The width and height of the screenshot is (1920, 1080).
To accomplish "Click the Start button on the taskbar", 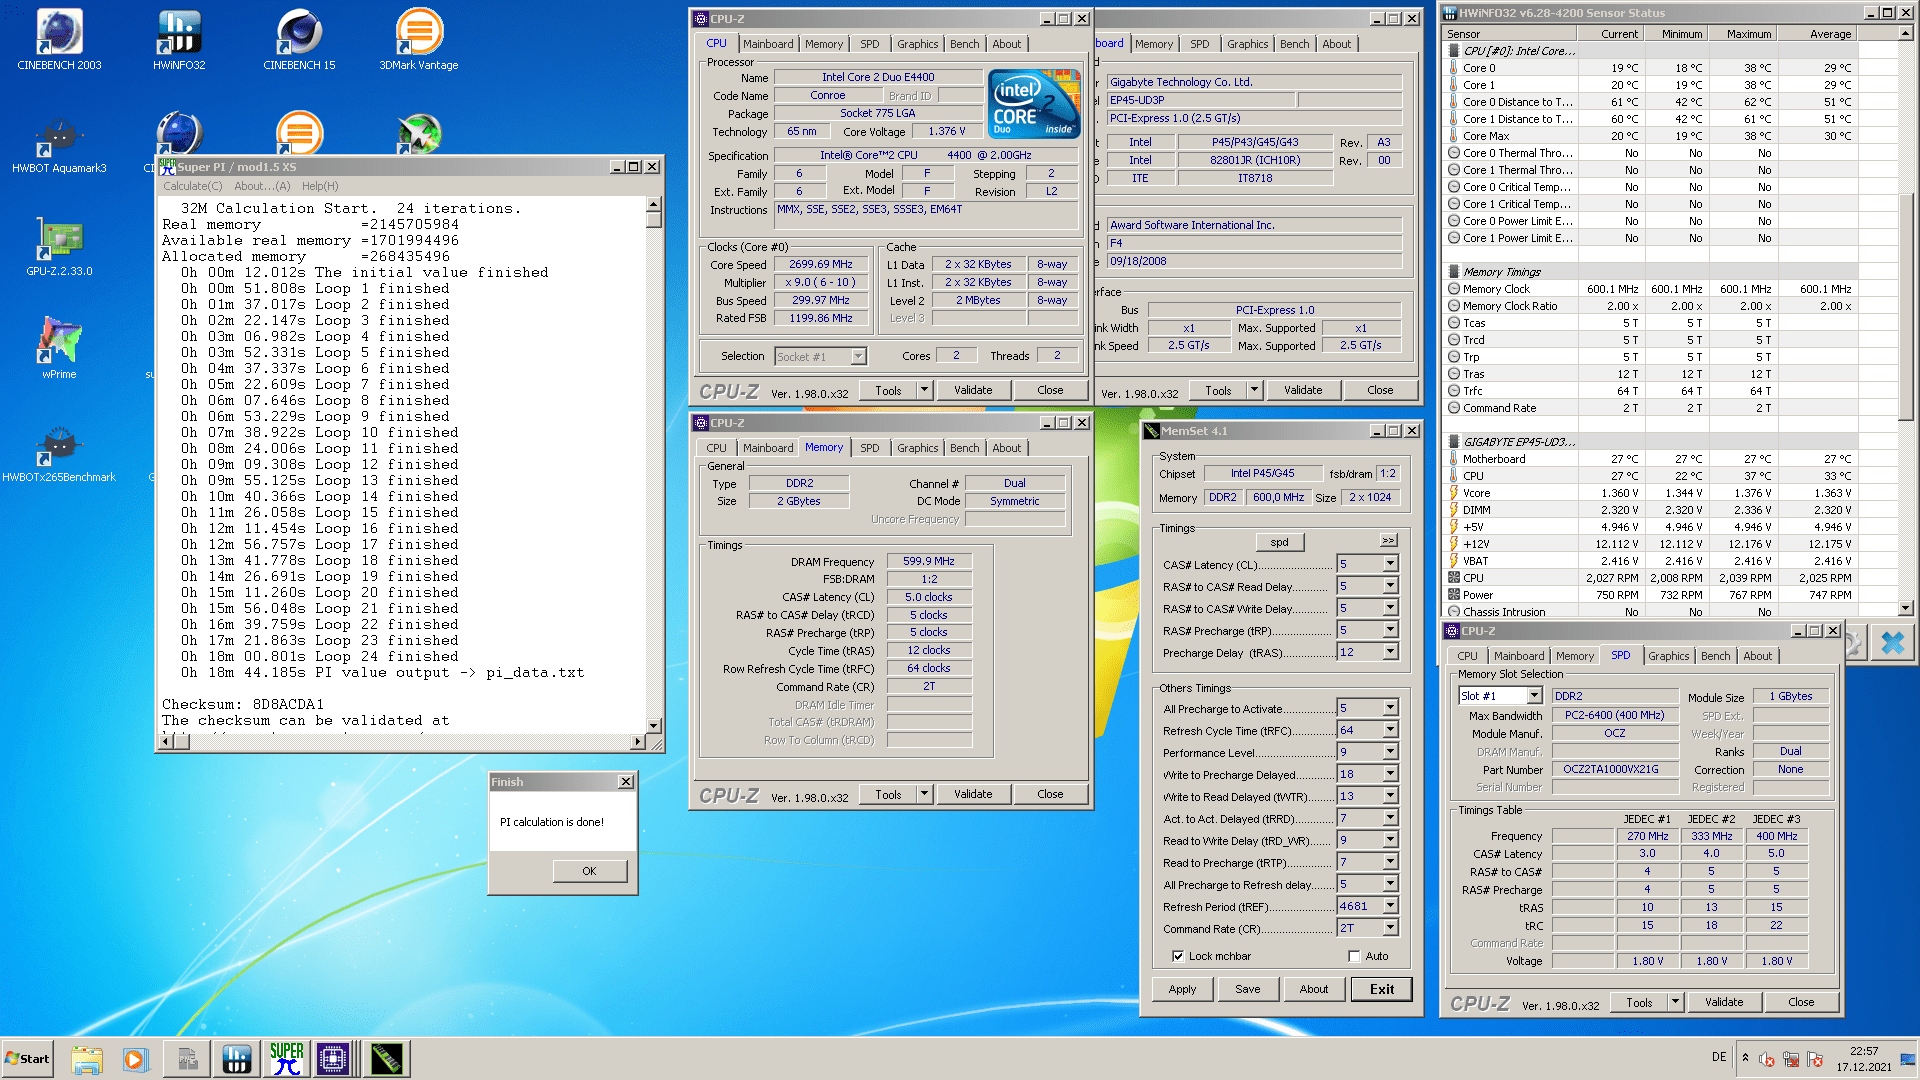I will tap(27, 1059).
